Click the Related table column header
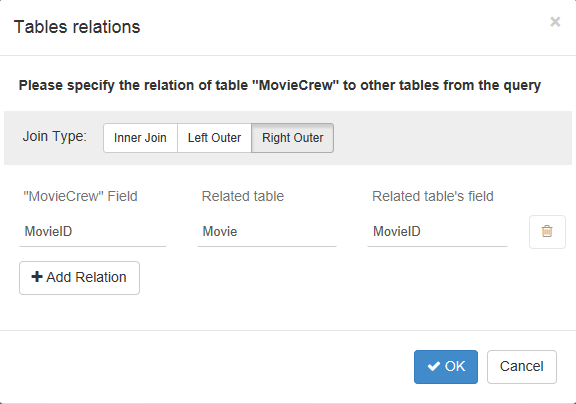Viewport: 576px width, 404px height. point(243,196)
